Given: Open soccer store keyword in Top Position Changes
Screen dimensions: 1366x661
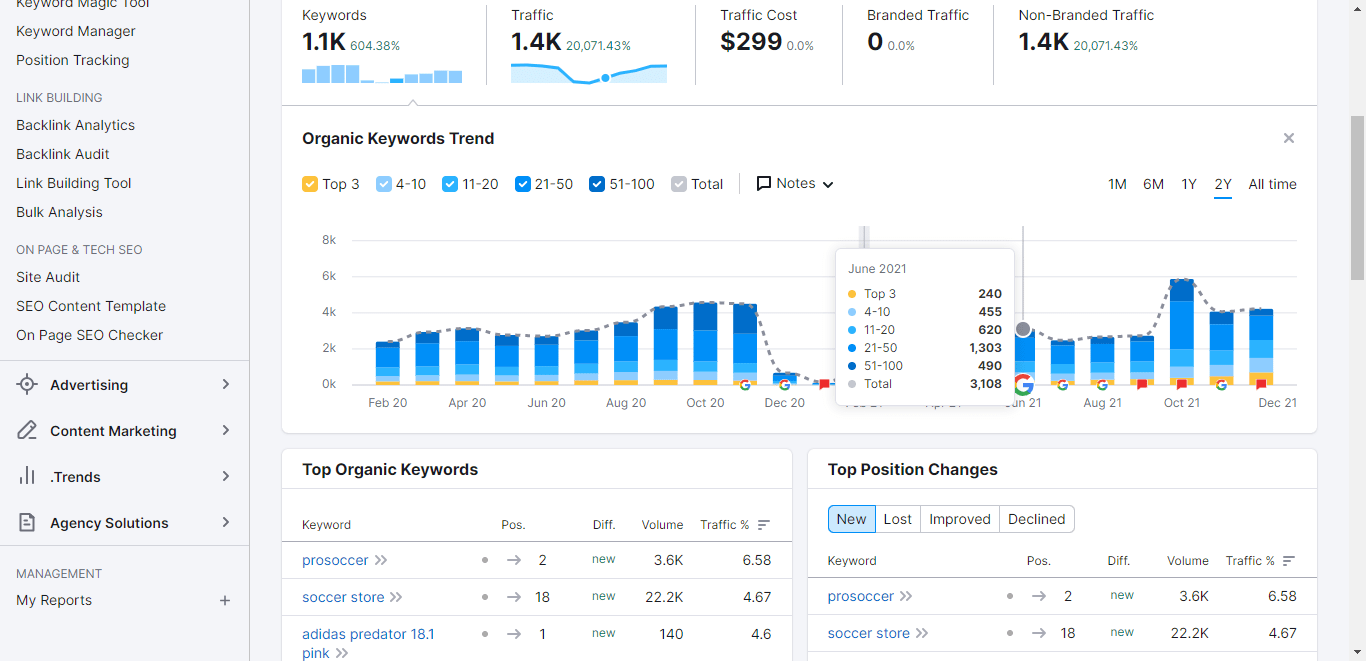Looking at the screenshot, I should click(x=869, y=633).
